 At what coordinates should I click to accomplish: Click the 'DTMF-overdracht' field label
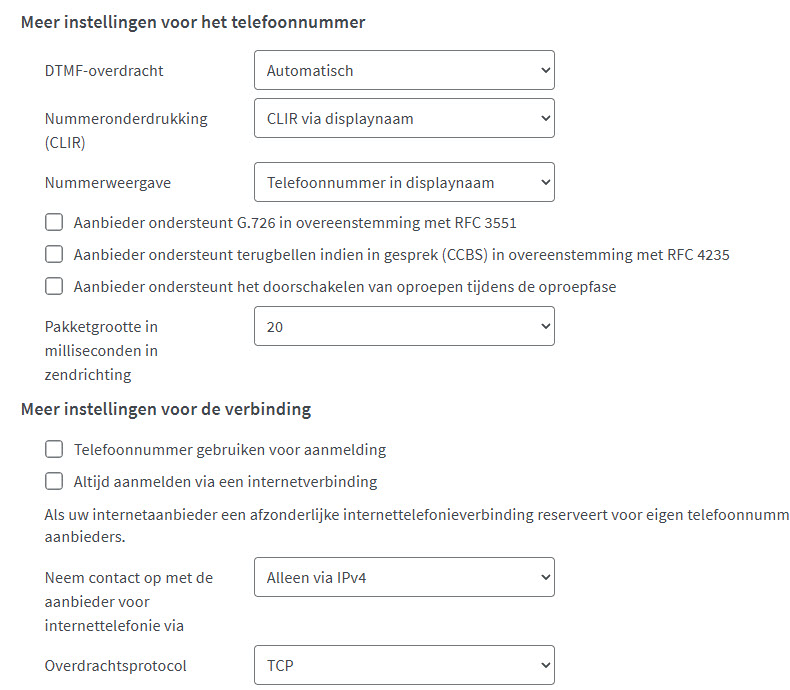point(104,70)
